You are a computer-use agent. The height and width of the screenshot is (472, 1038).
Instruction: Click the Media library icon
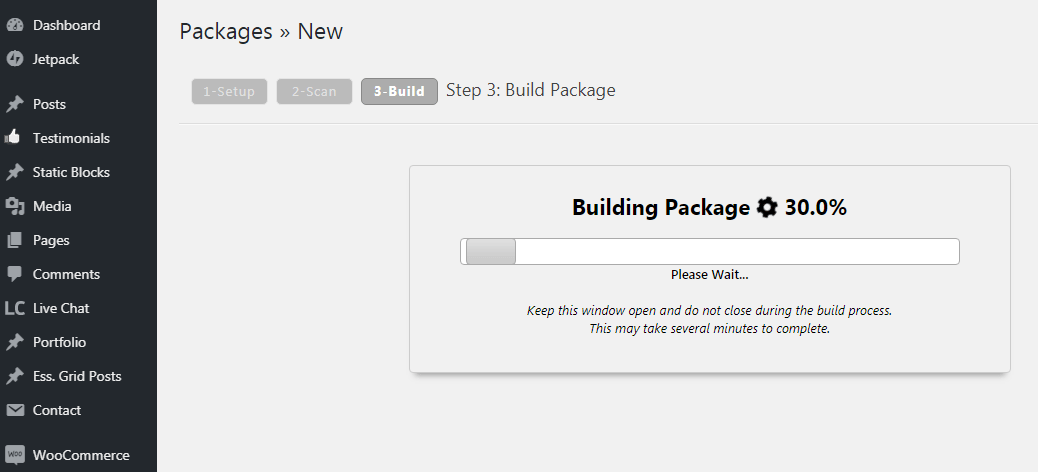[x=15, y=206]
